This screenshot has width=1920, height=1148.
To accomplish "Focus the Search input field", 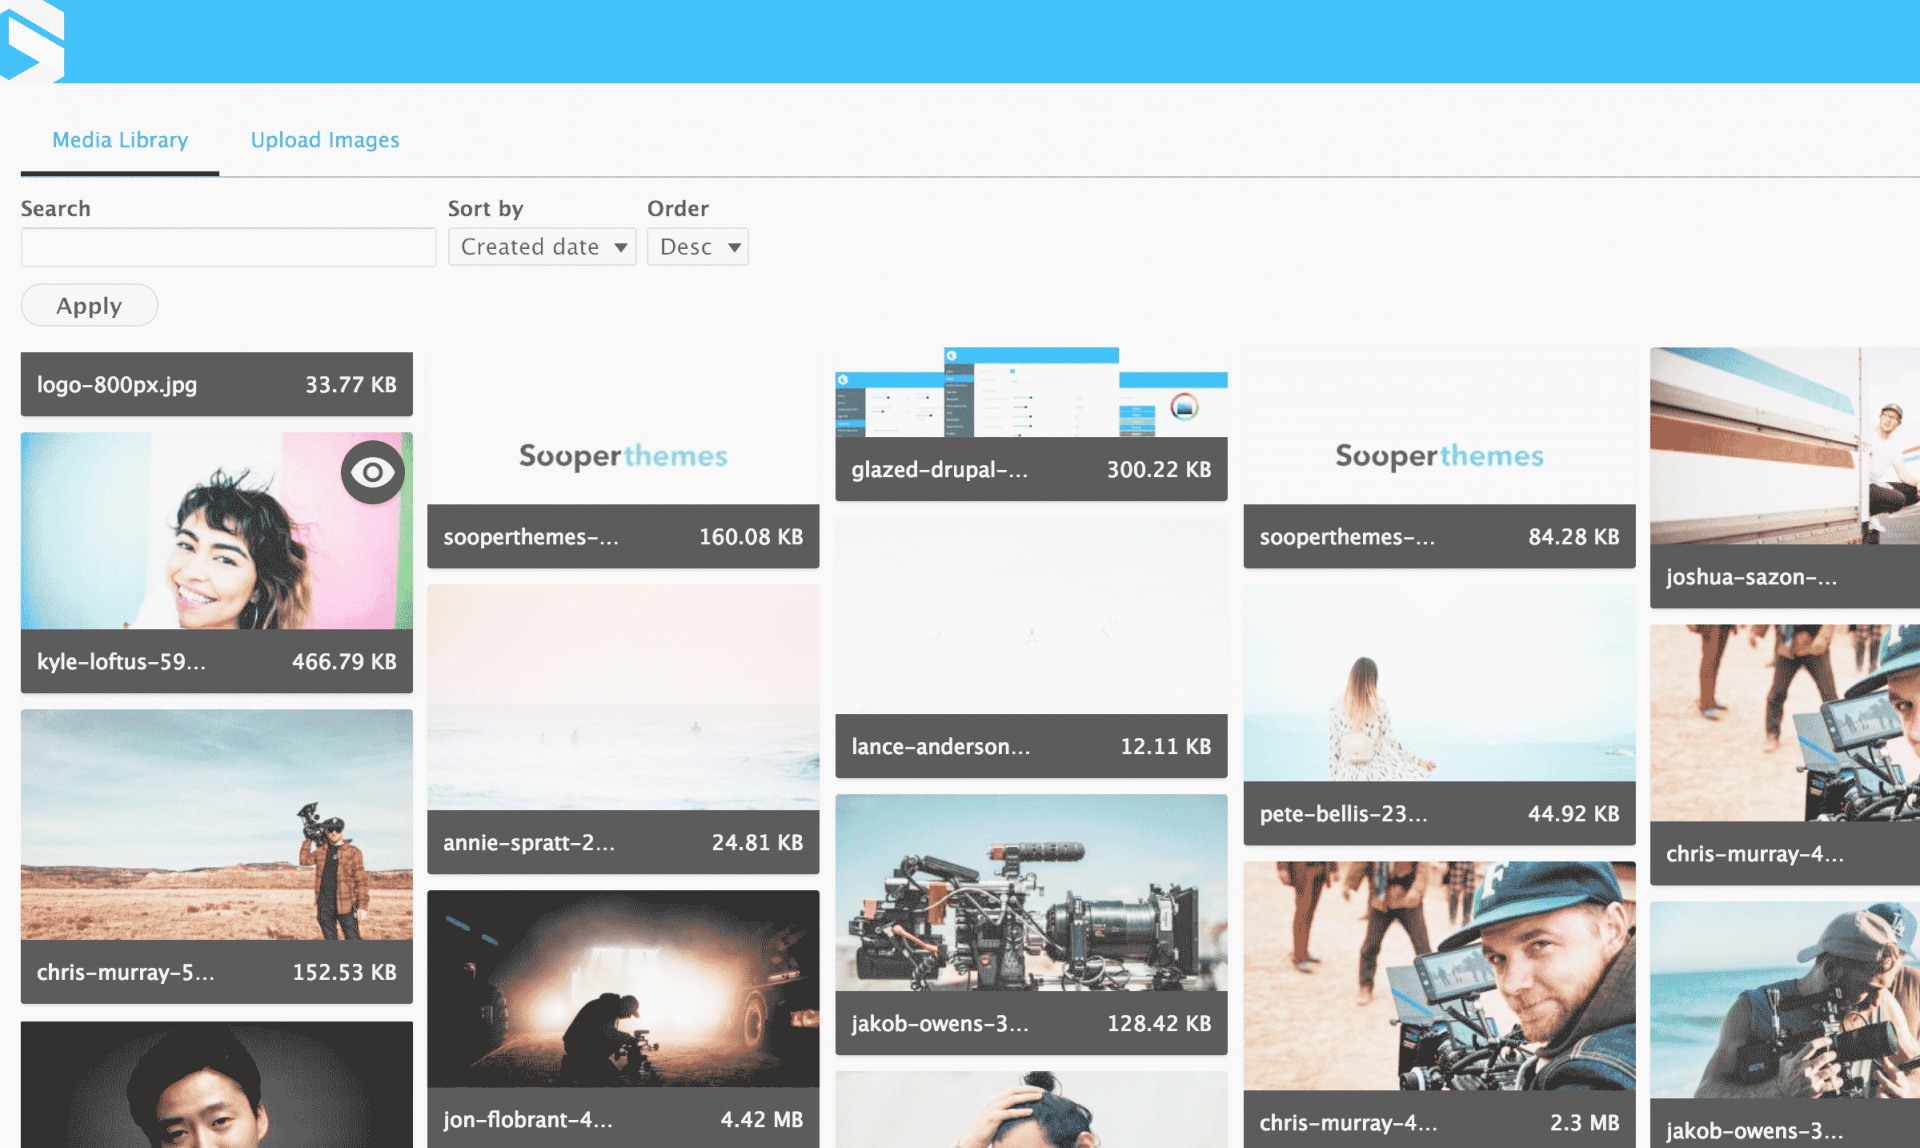I will point(228,247).
